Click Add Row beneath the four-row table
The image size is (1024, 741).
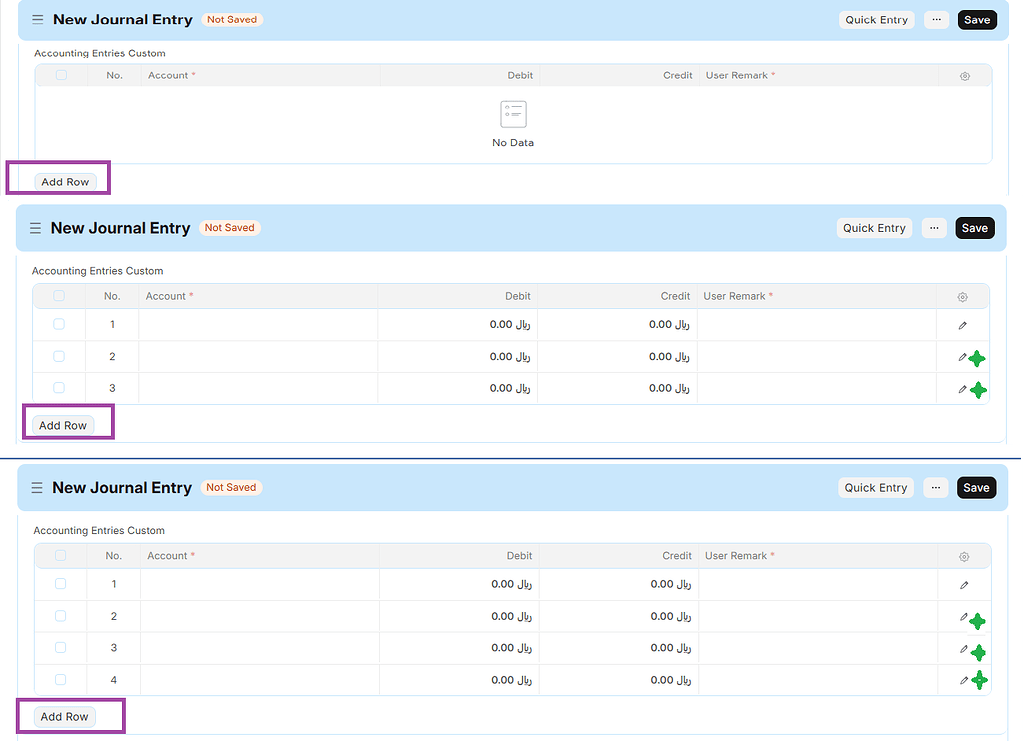pos(65,717)
